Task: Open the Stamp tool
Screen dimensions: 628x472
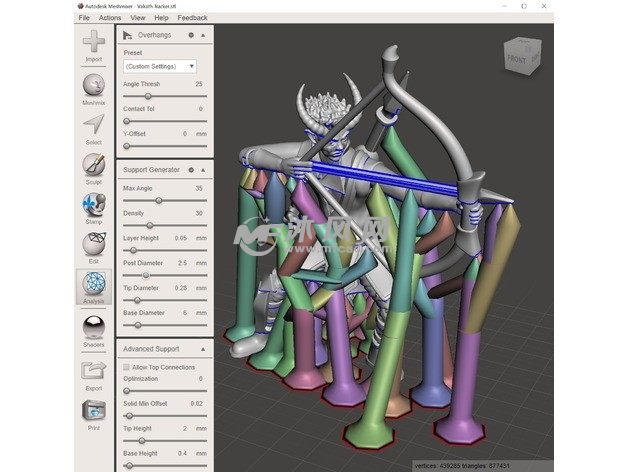Action: [x=93, y=205]
